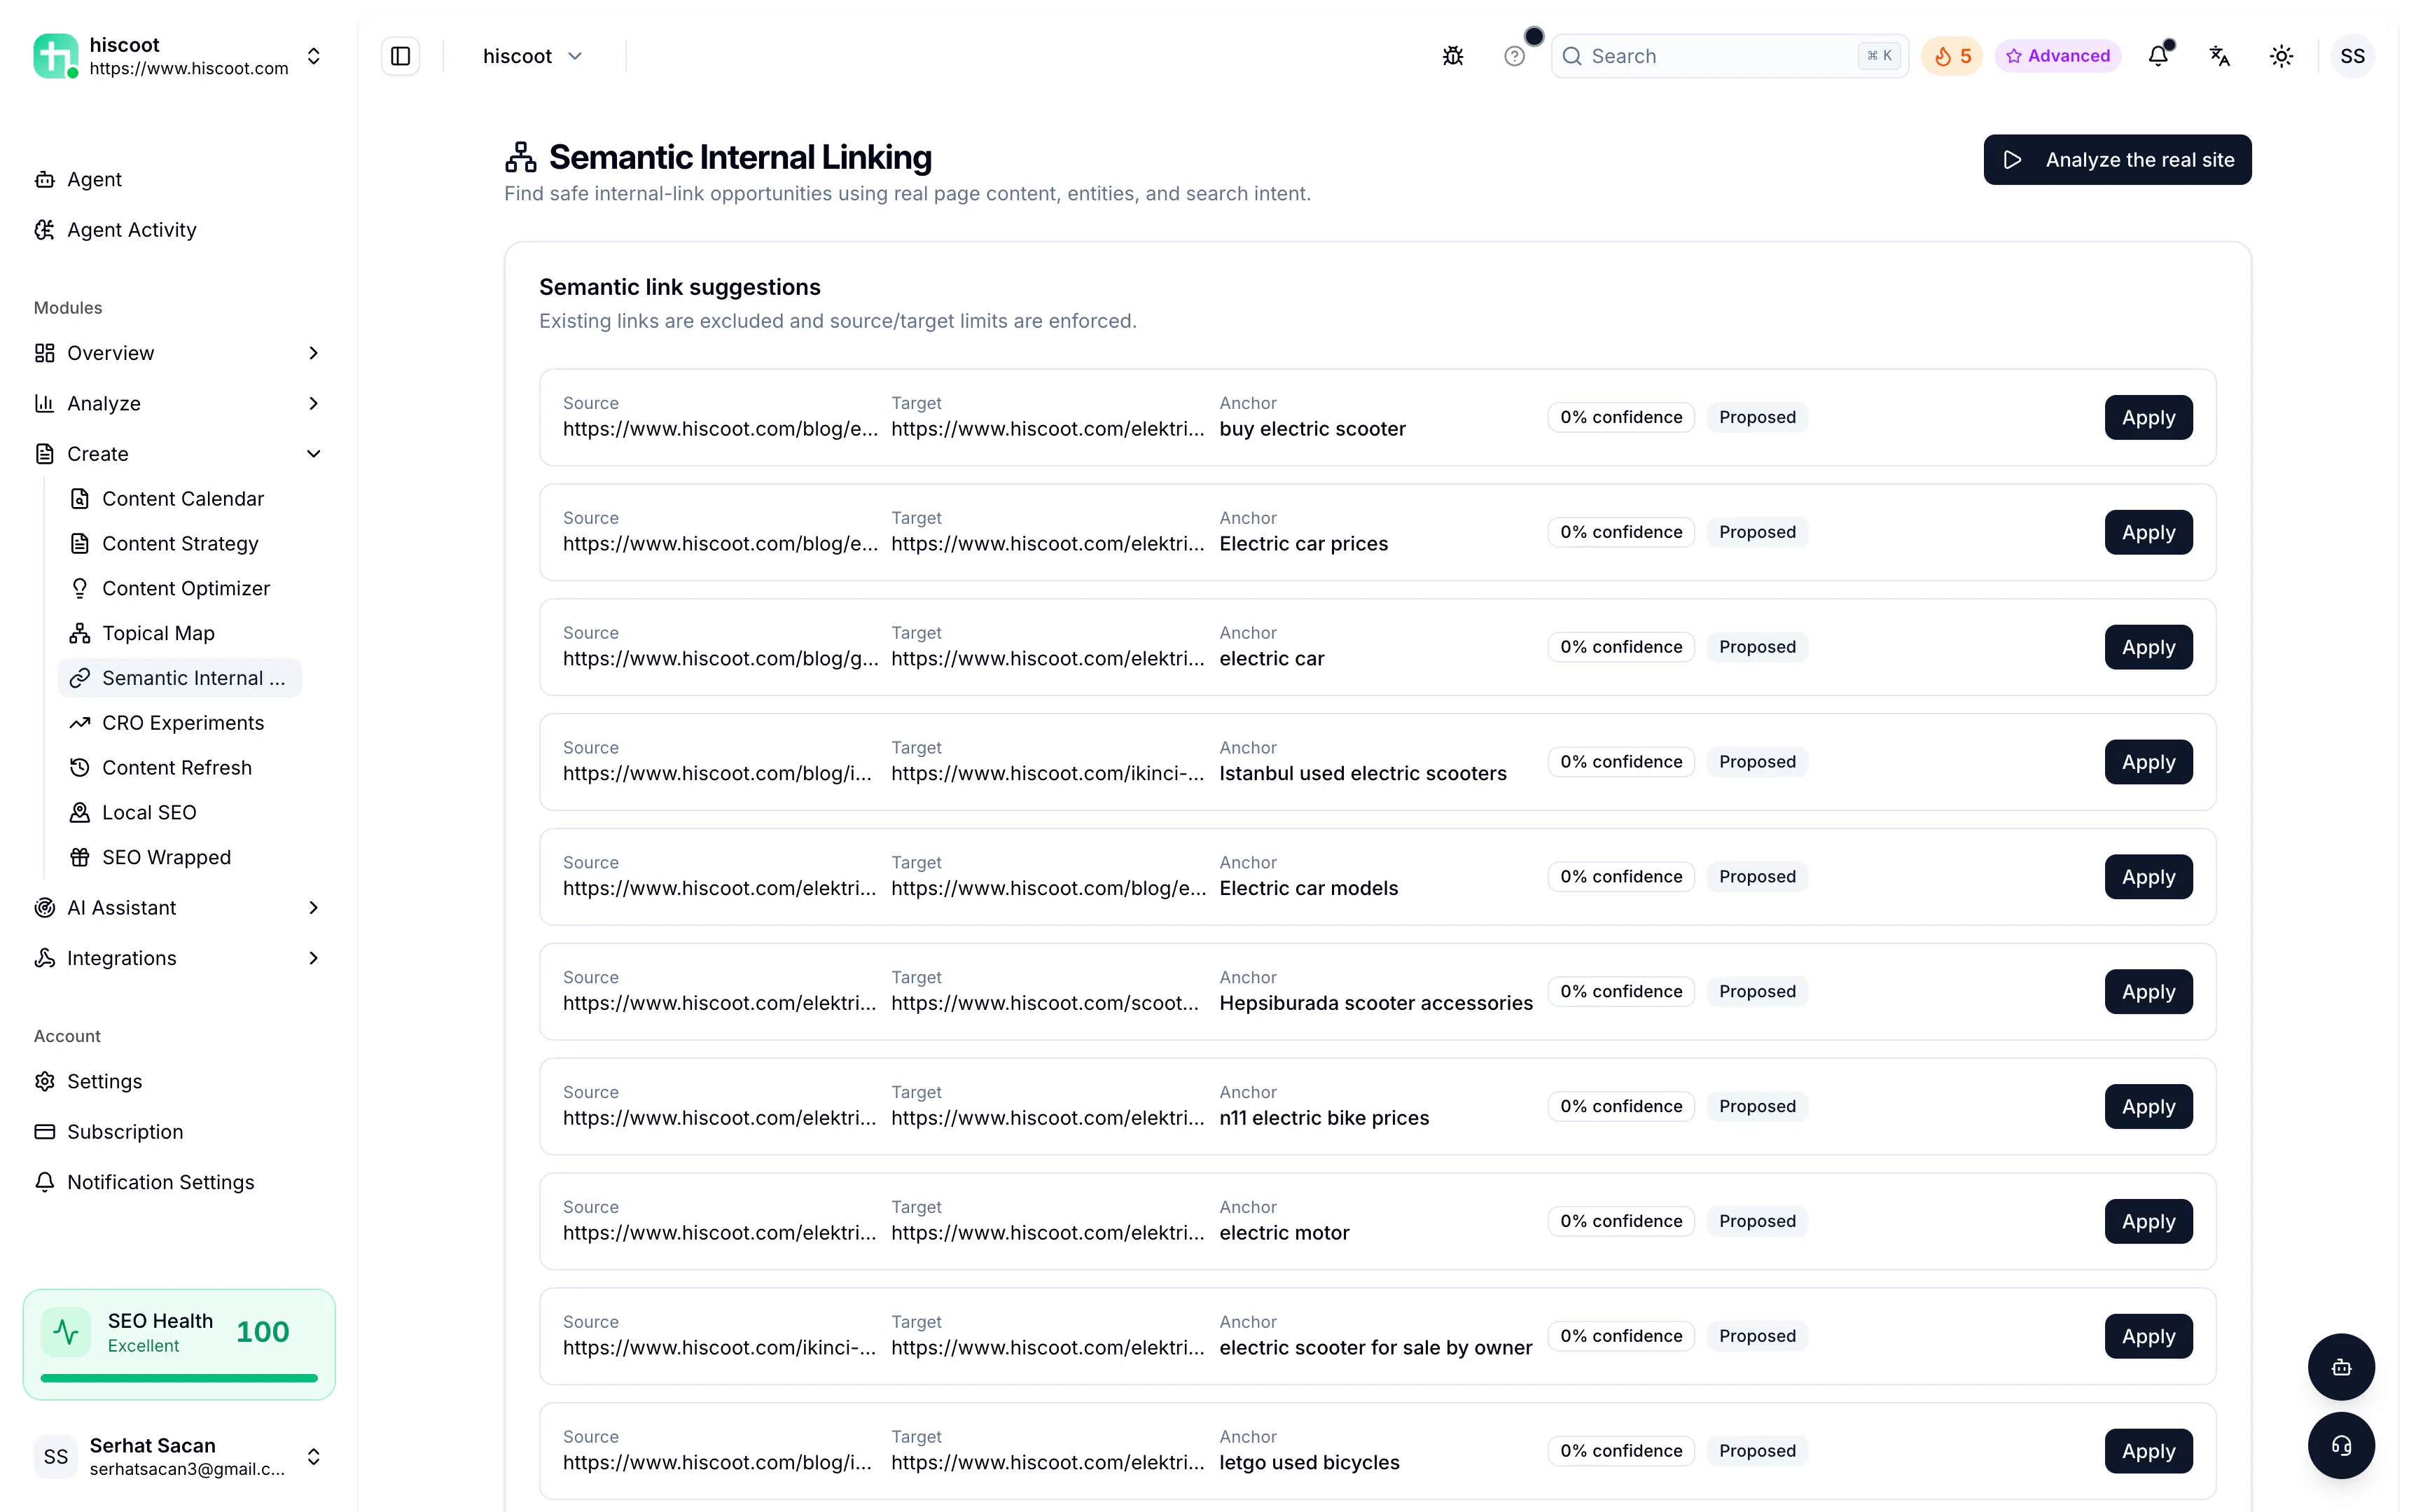This screenshot has width=2409, height=1512.
Task: Open the floating agent bot button
Action: point(2341,1367)
